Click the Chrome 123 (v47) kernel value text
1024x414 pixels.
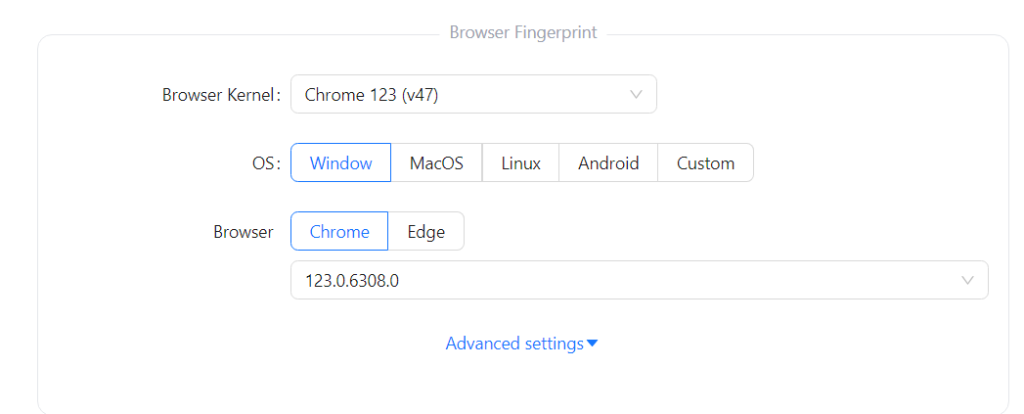pyautogui.click(x=371, y=95)
